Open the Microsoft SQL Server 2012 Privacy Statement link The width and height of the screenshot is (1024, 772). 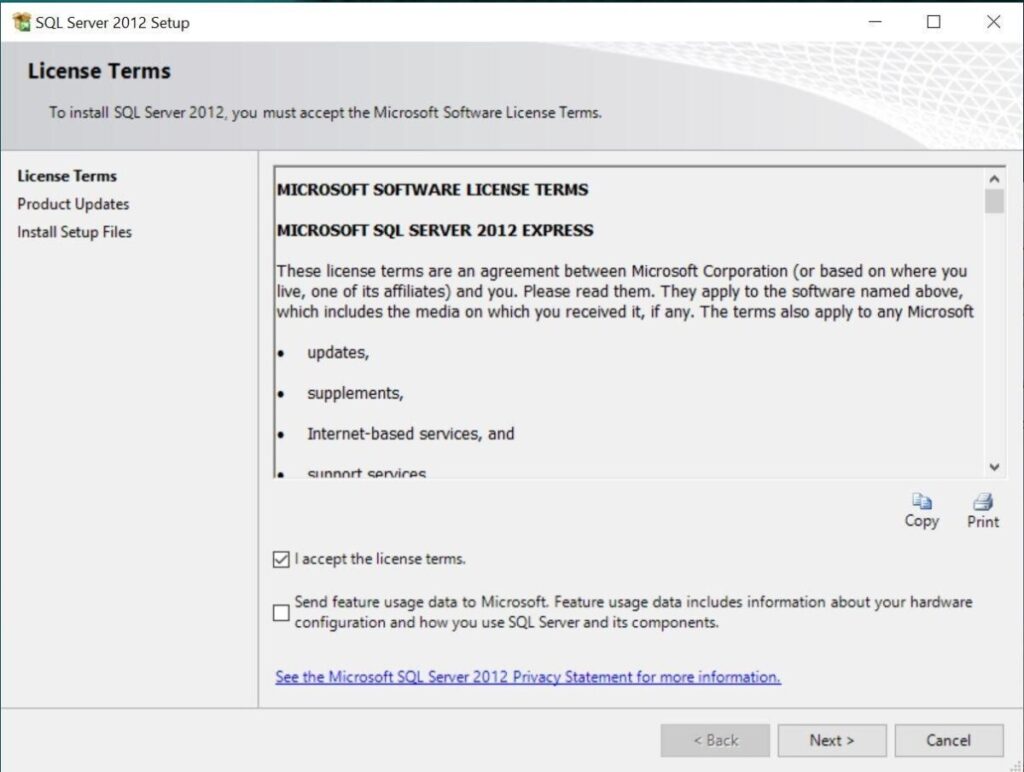527,677
